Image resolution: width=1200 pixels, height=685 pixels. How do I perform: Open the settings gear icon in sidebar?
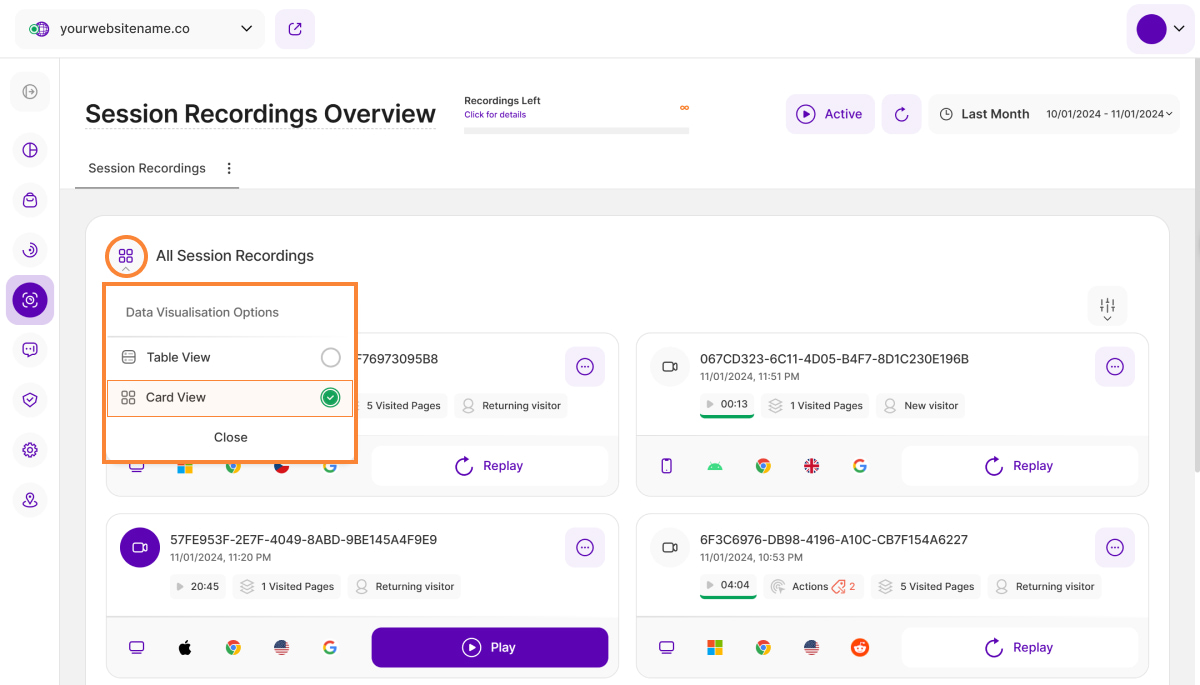click(x=30, y=450)
